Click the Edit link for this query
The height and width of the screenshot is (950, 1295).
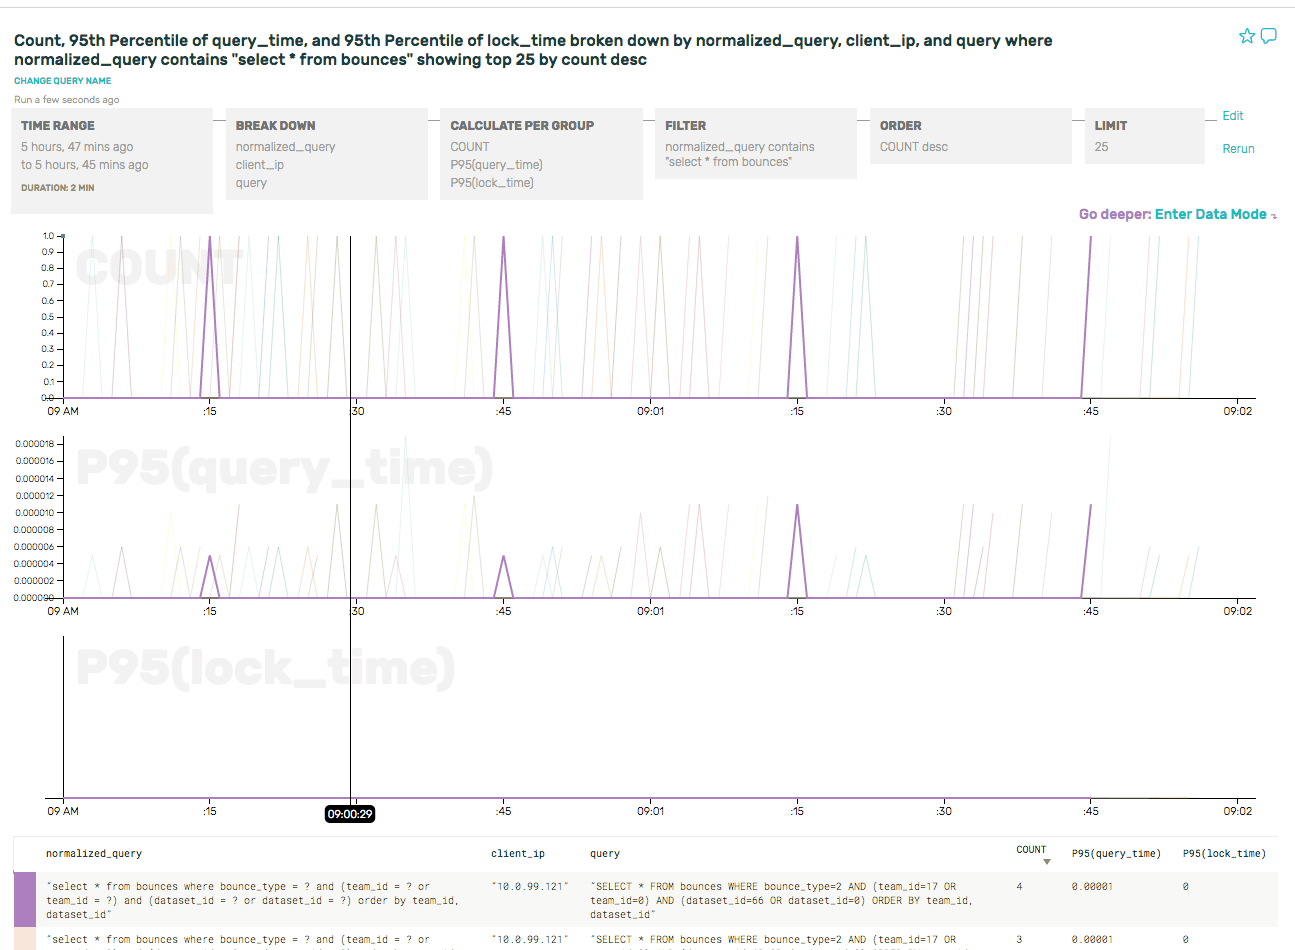(x=1232, y=116)
